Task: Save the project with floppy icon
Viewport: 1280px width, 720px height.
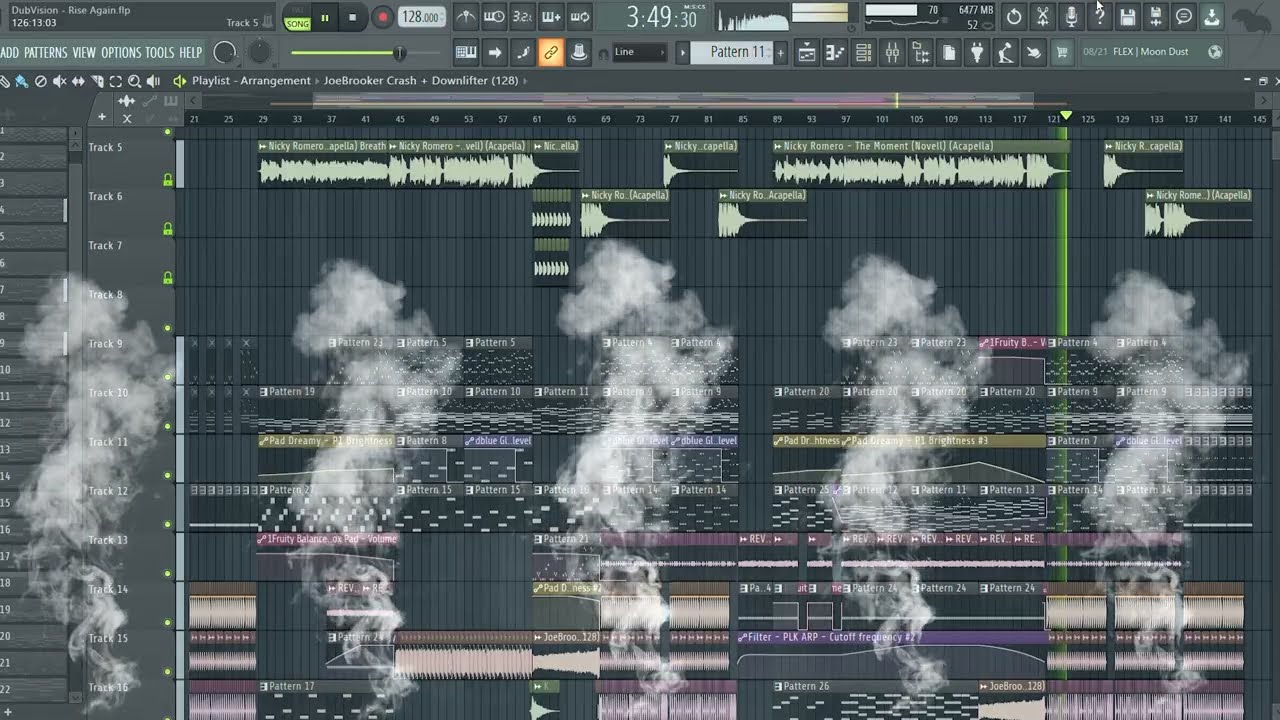Action: 1127,17
